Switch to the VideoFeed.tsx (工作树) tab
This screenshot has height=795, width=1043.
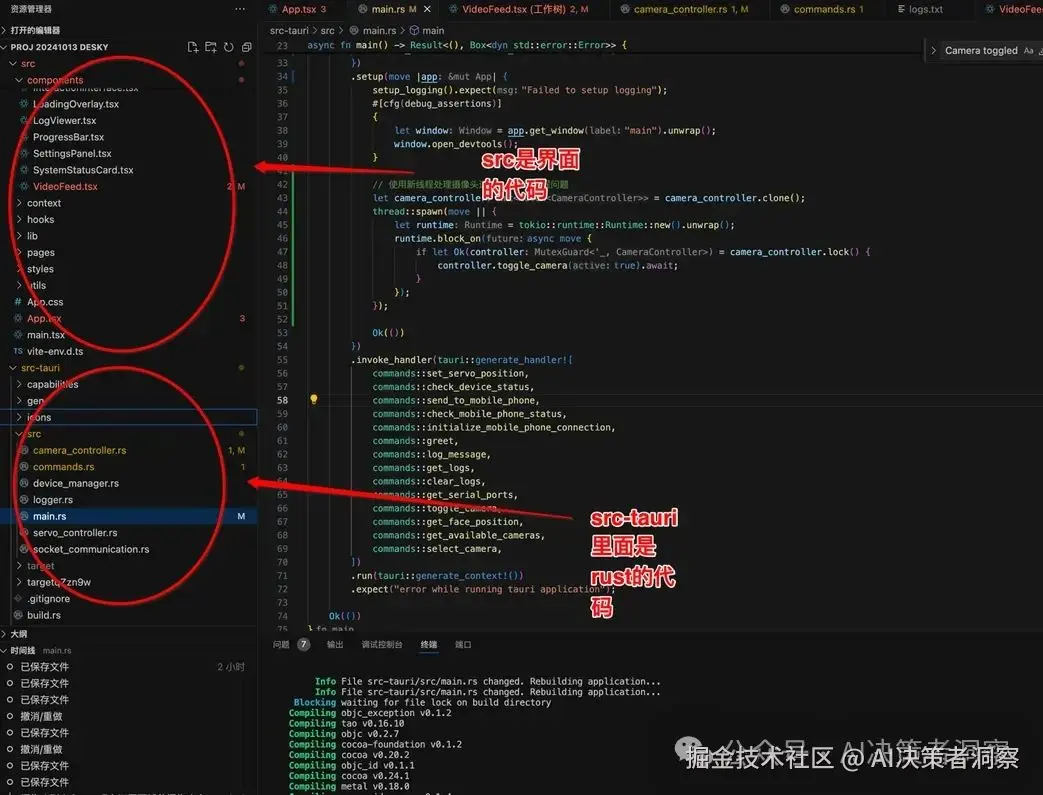[x=525, y=9]
